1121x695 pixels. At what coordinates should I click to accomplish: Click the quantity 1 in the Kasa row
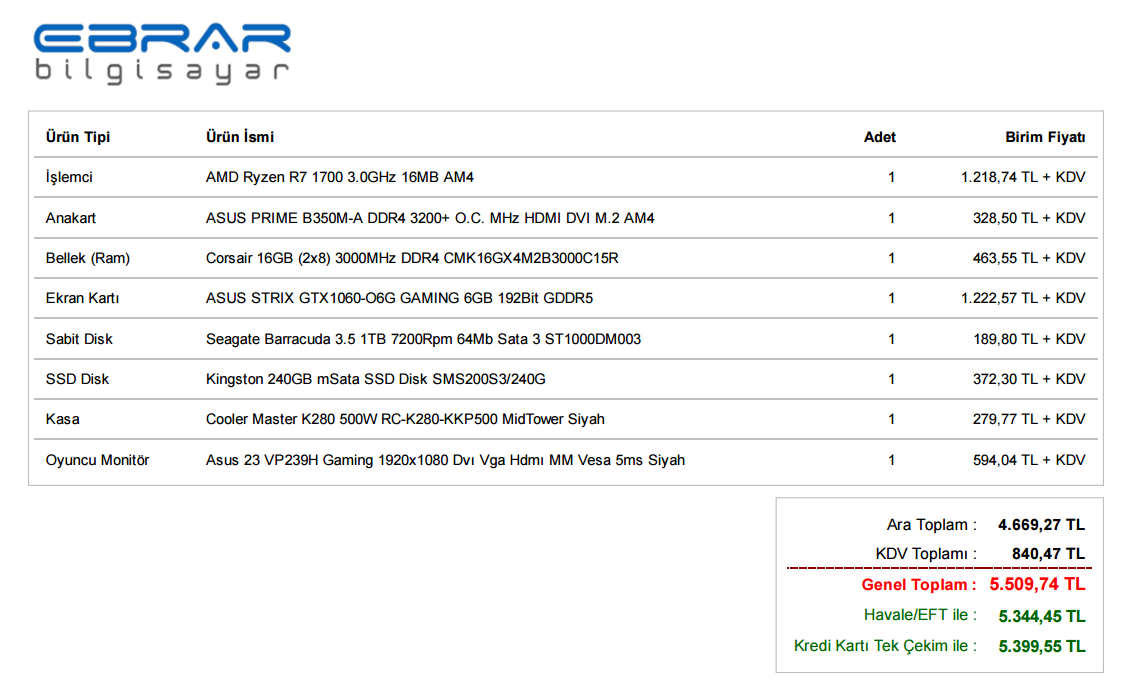click(892, 419)
